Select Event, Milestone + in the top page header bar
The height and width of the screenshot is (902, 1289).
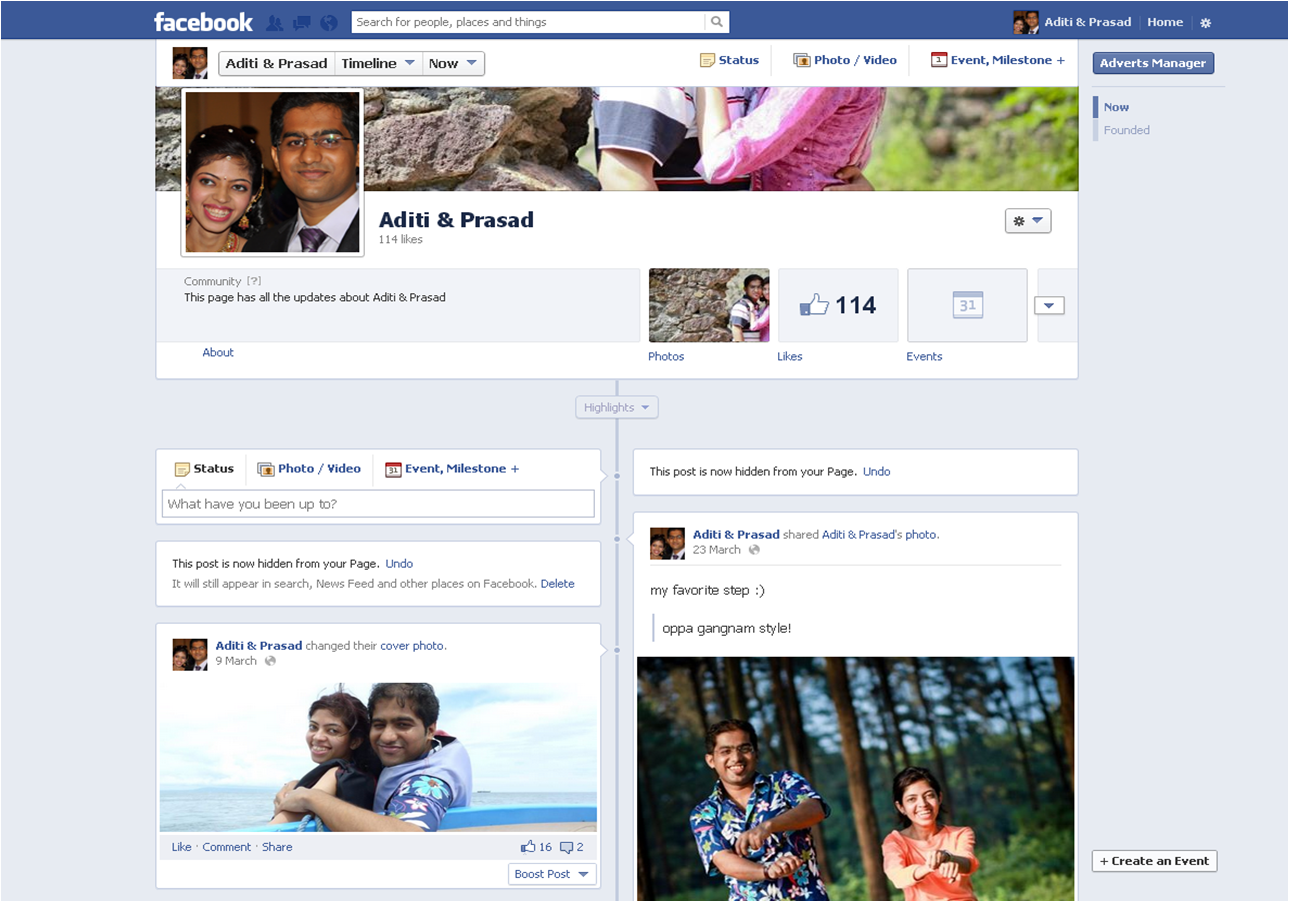997,60
